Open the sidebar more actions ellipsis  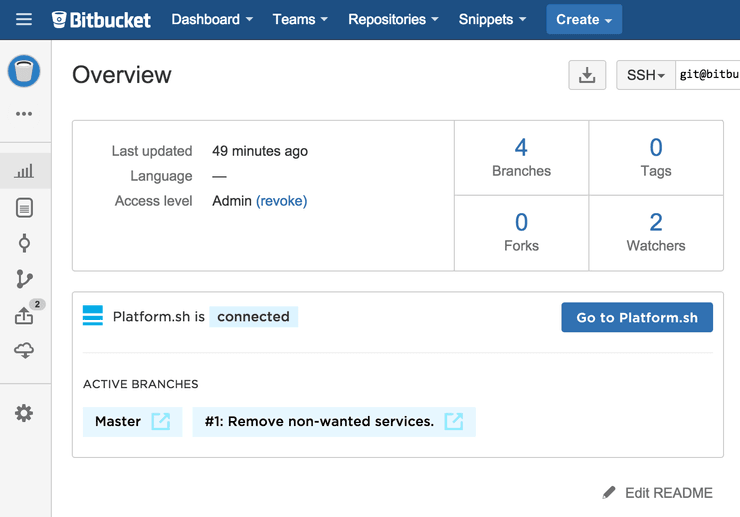coord(24,114)
